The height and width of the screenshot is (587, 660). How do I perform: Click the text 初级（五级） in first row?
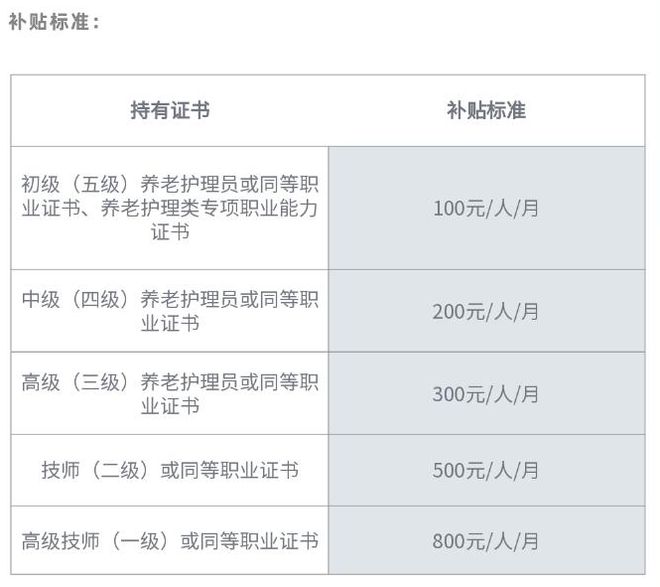[80, 184]
